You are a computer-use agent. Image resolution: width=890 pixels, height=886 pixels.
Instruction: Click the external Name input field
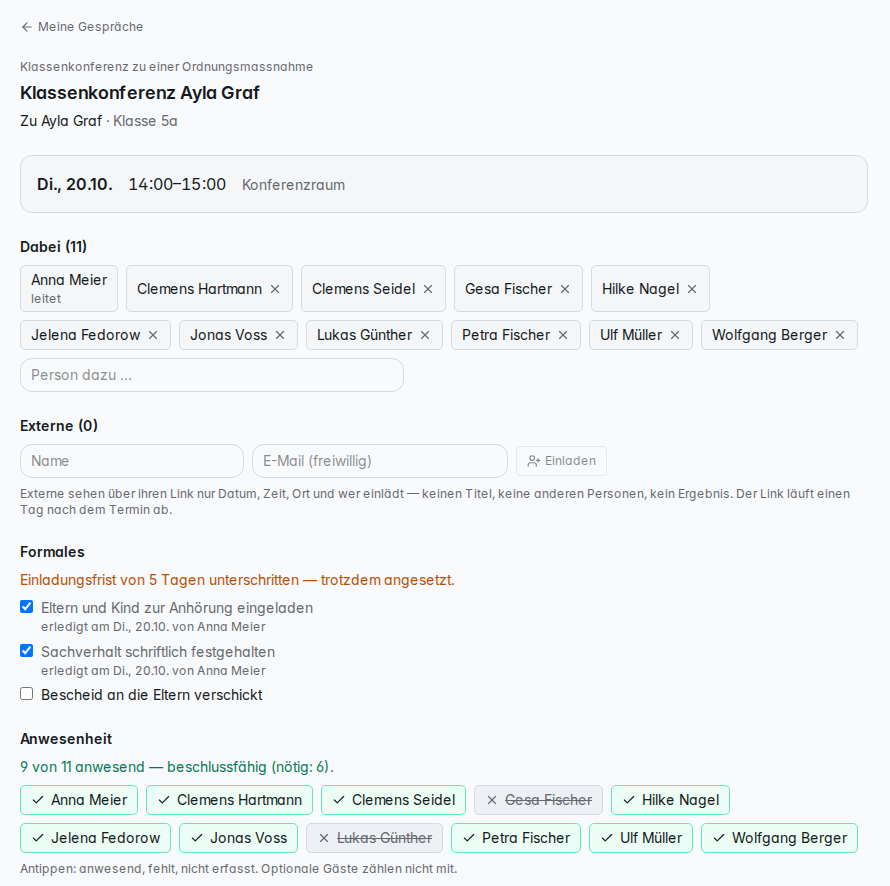(x=132, y=461)
